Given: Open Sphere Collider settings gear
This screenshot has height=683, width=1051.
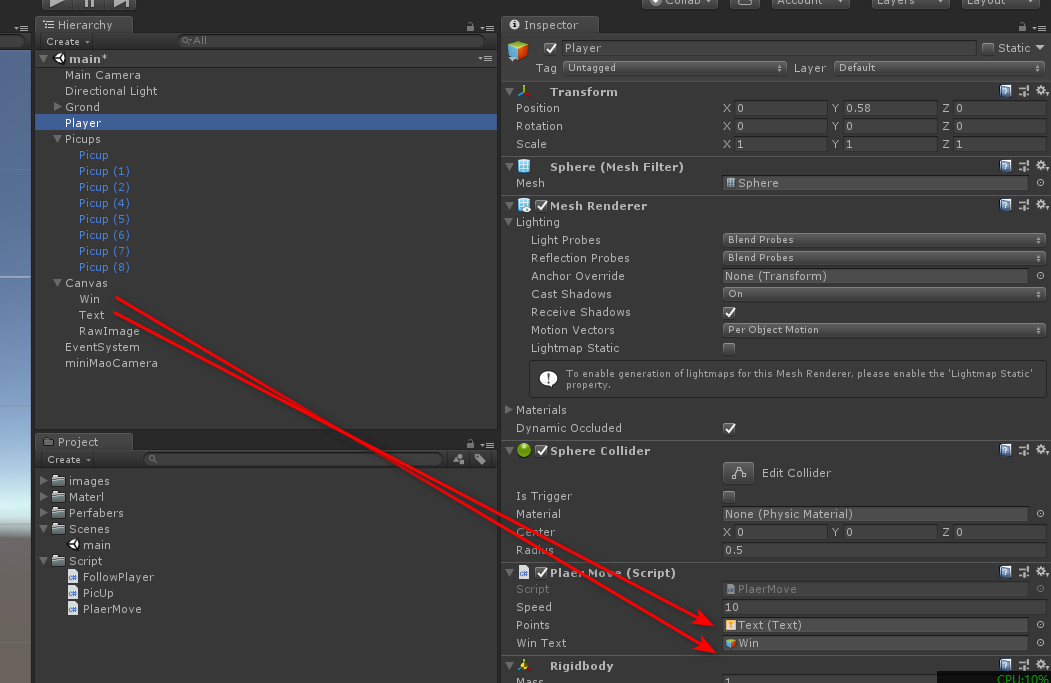Looking at the screenshot, I should [x=1042, y=450].
